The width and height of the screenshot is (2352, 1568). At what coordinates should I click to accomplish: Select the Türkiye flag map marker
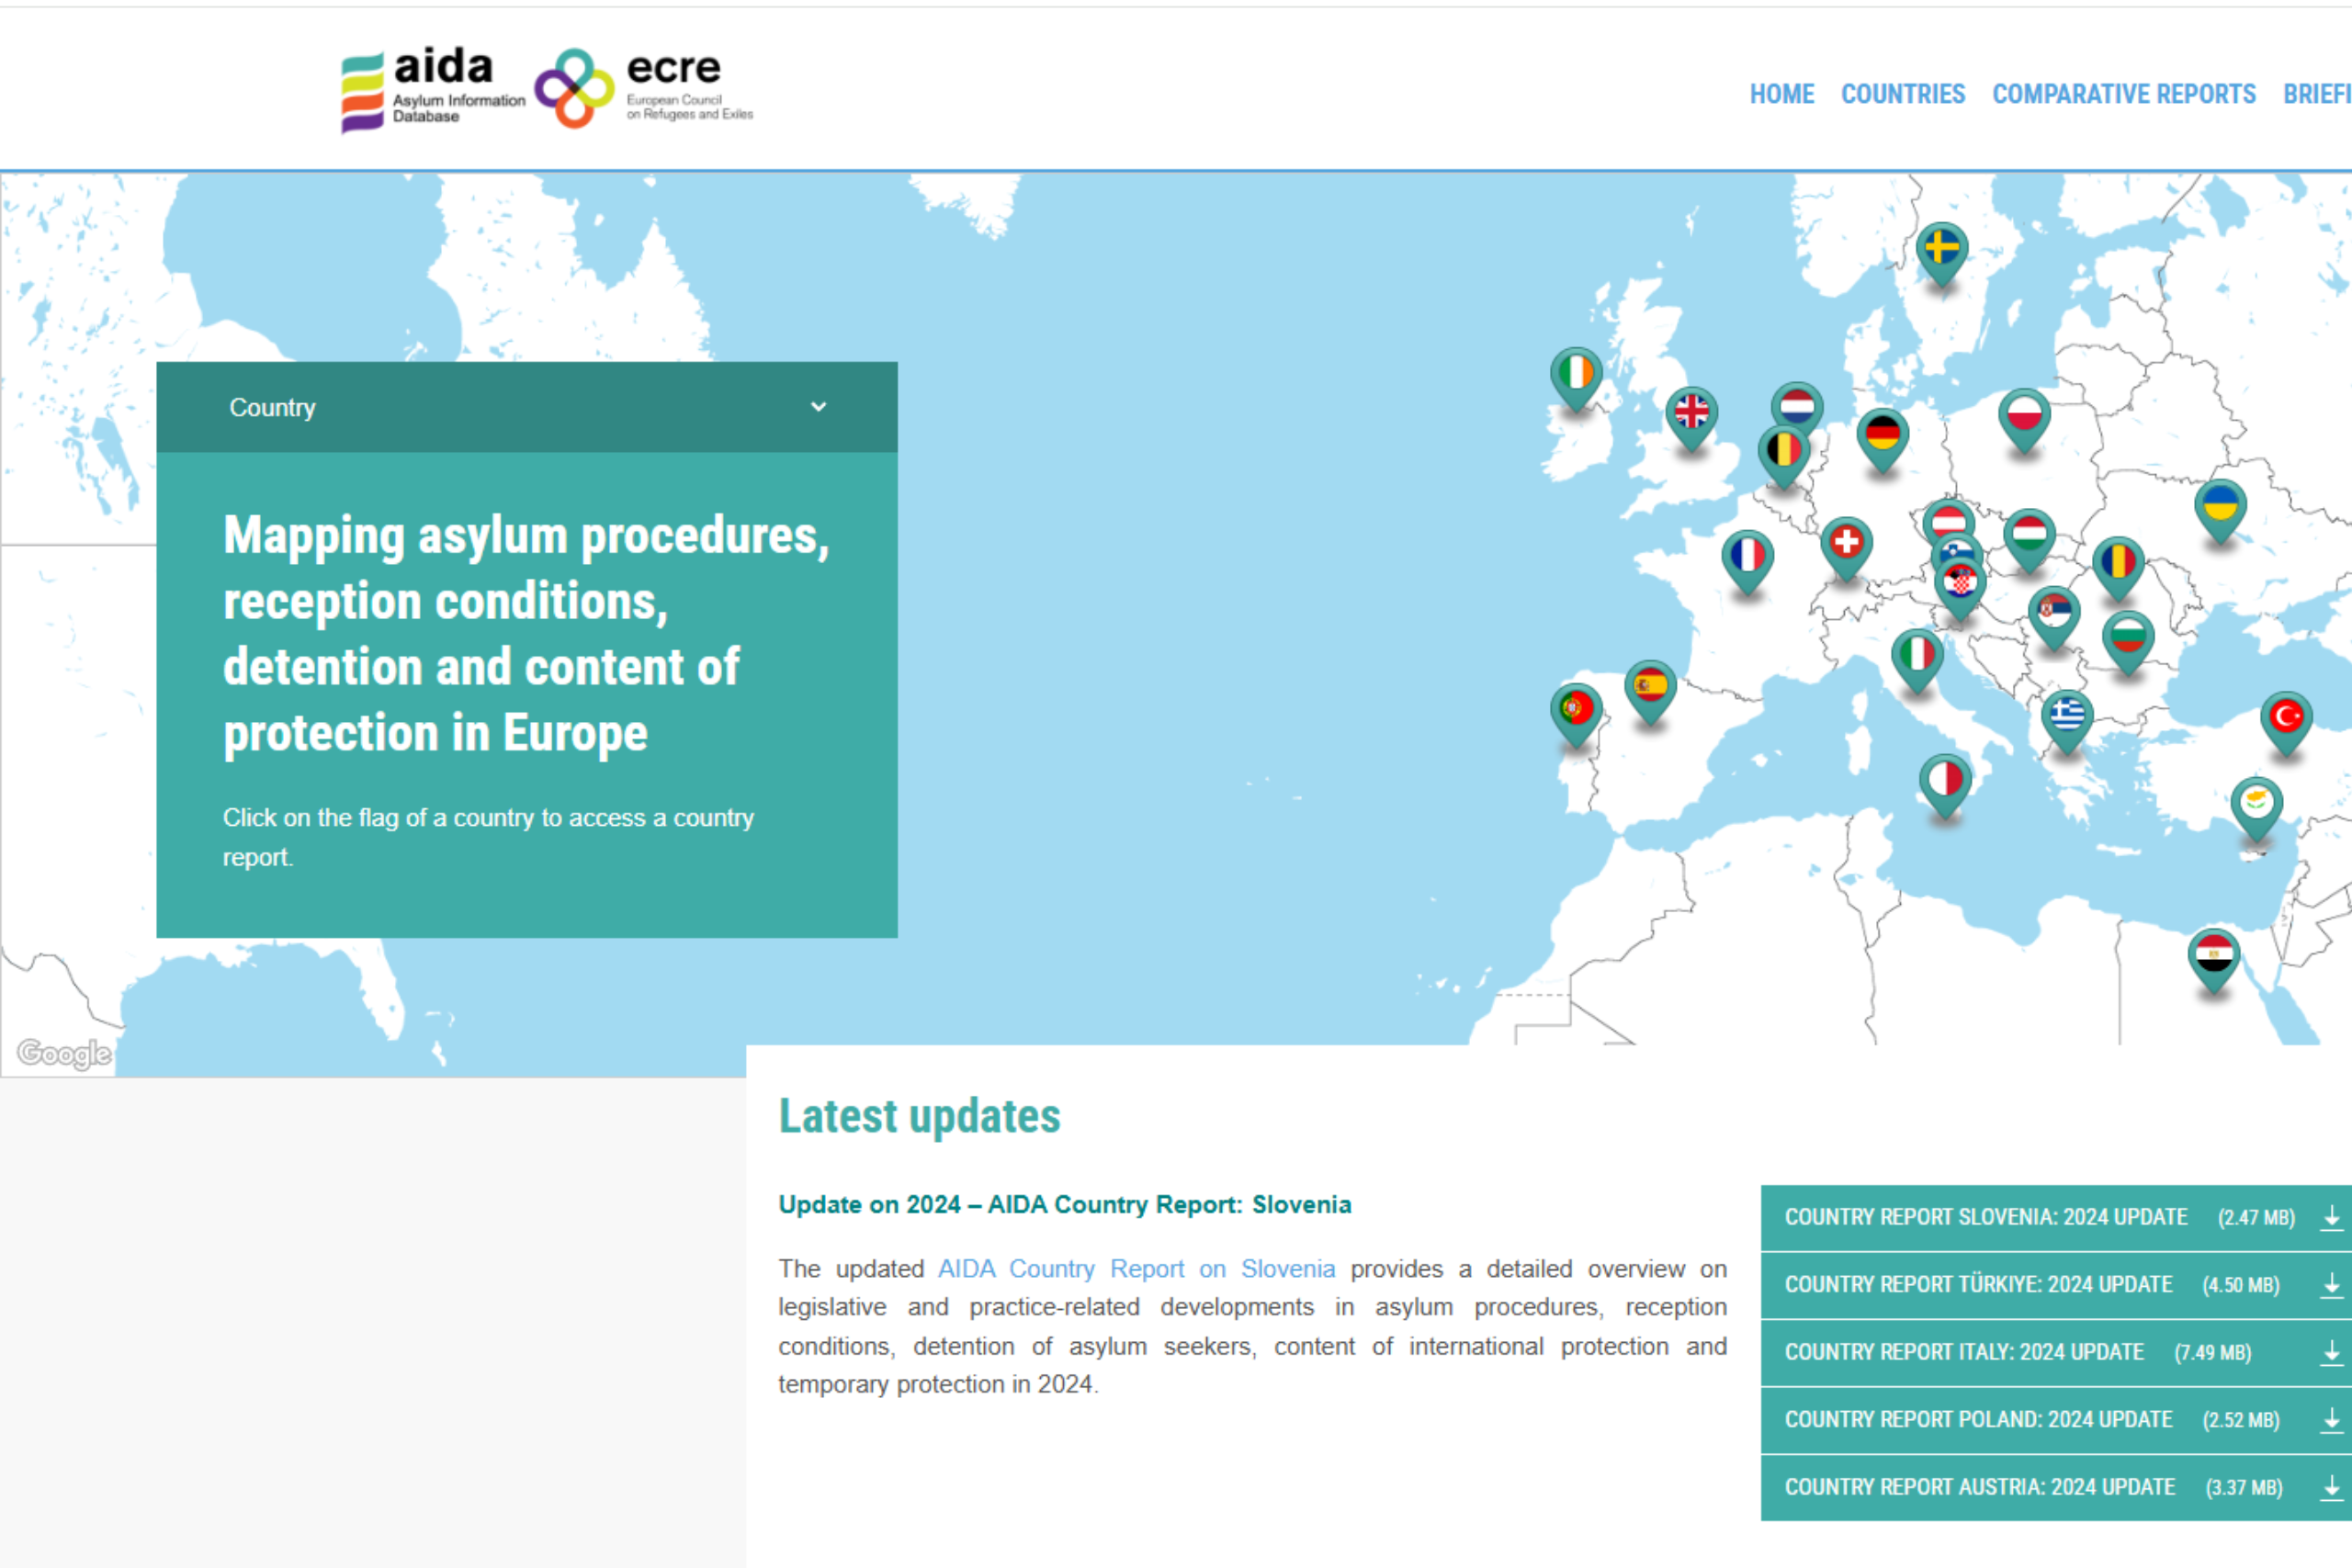coord(2286,717)
